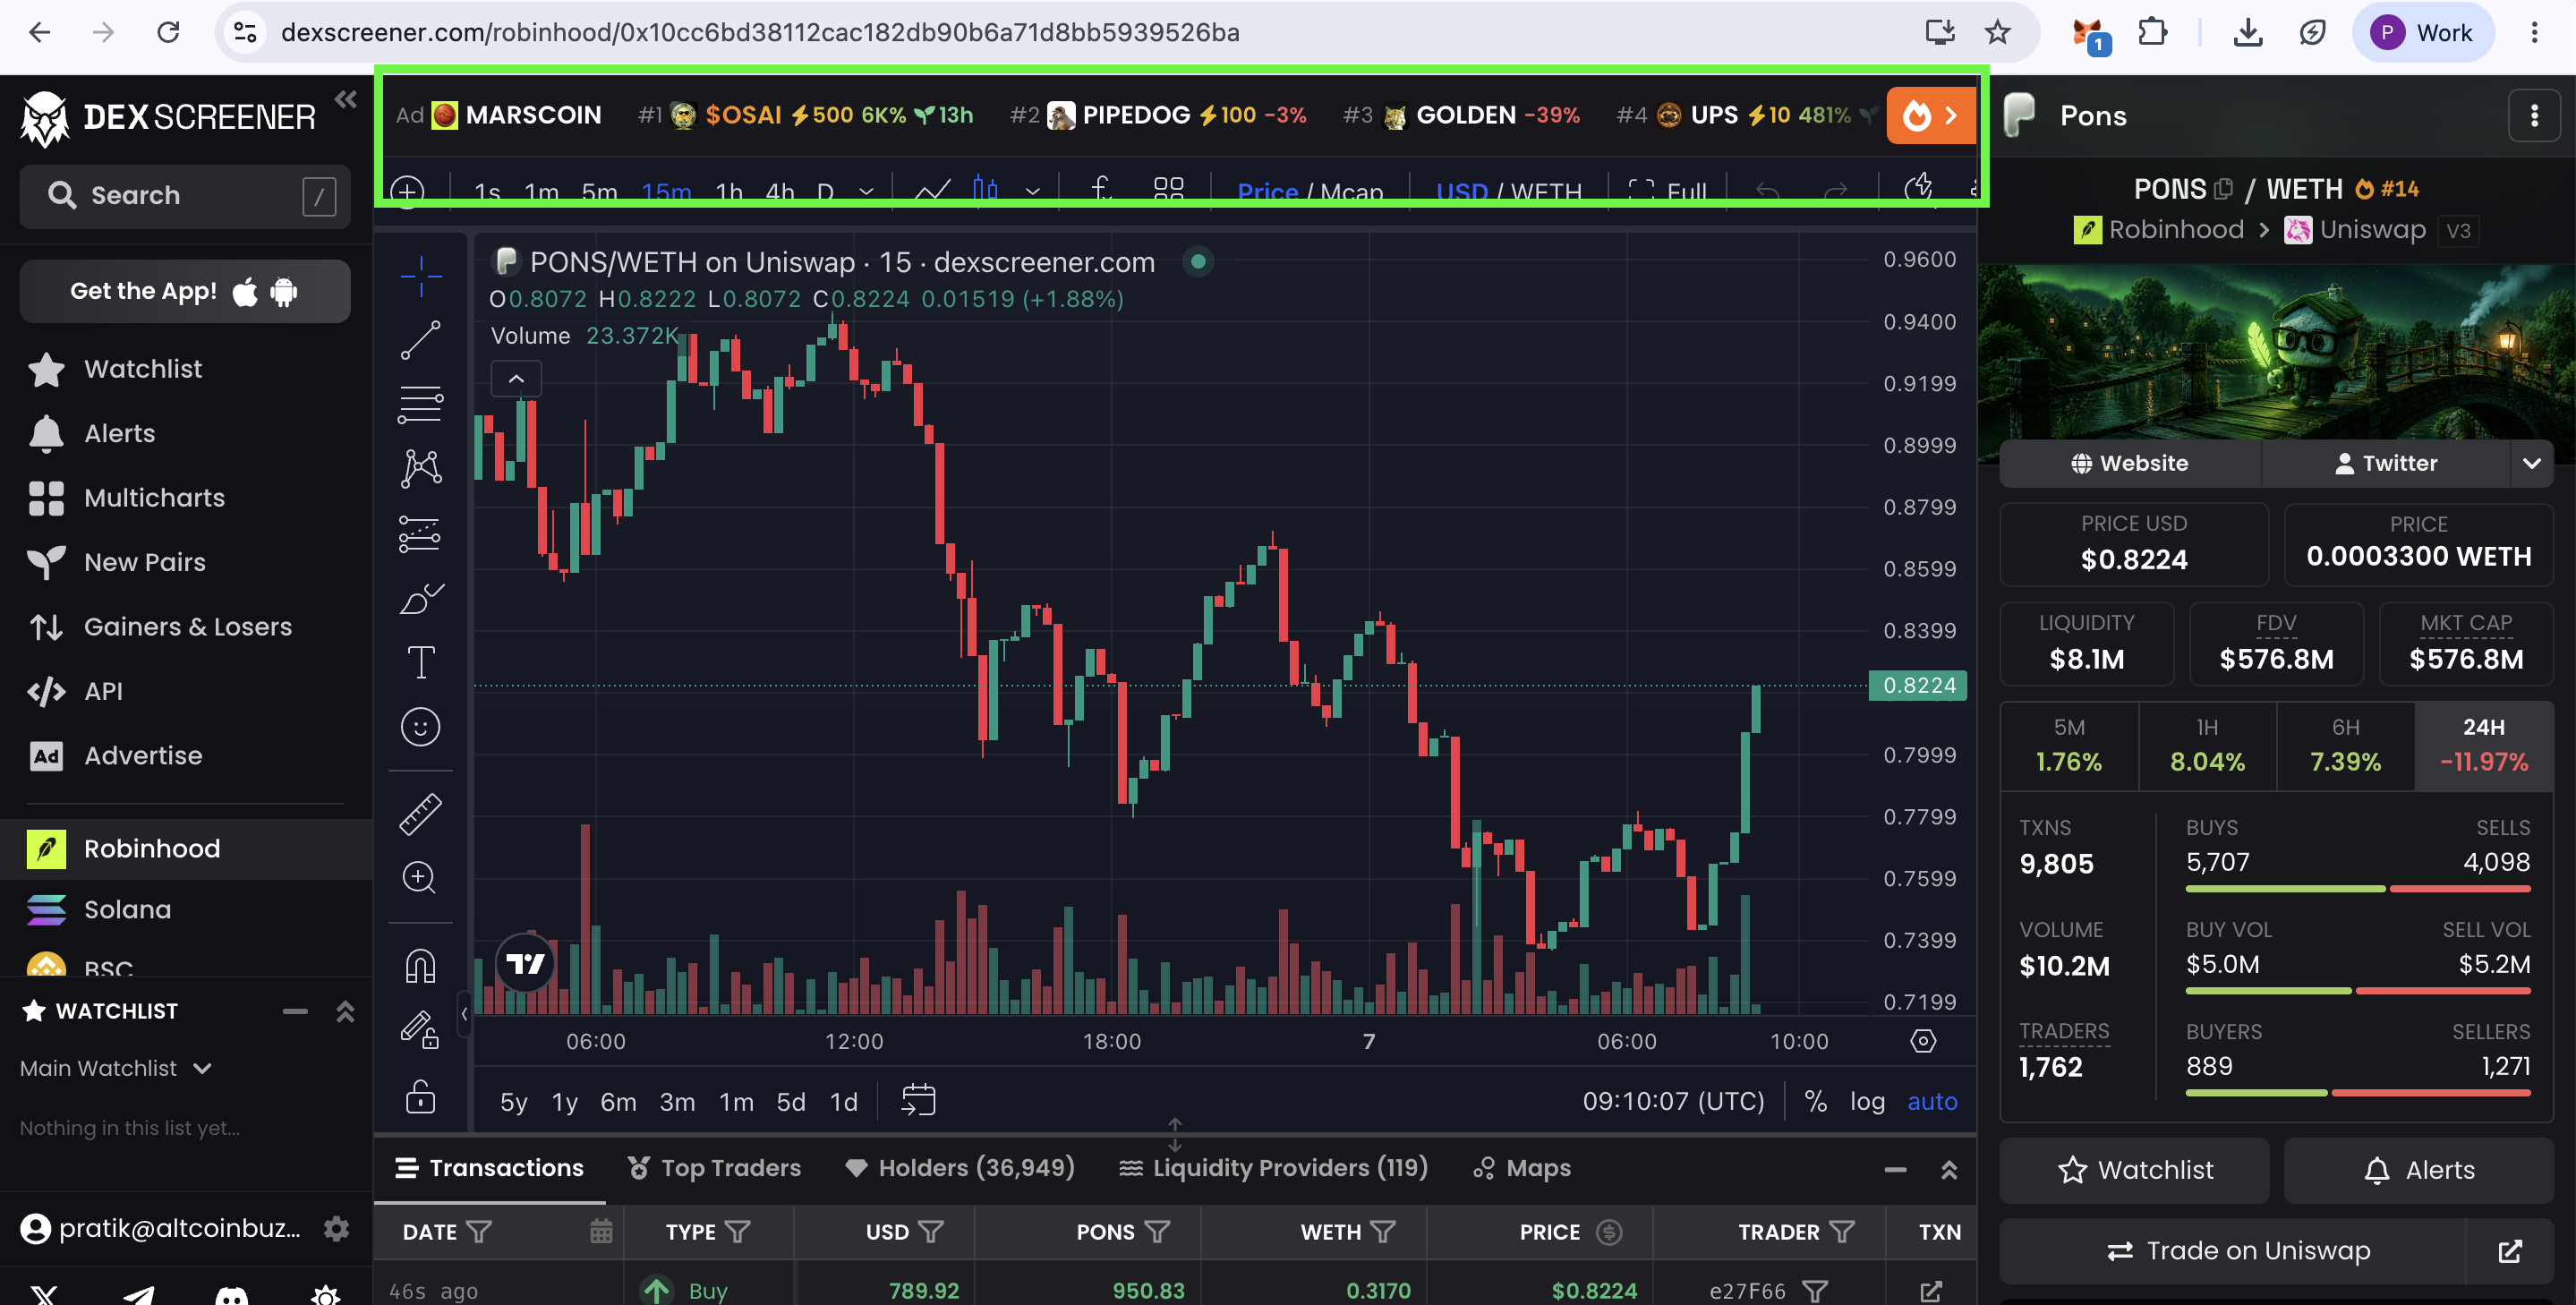This screenshot has width=2576, height=1305.
Task: Open the Maps tab
Action: pos(1522,1168)
